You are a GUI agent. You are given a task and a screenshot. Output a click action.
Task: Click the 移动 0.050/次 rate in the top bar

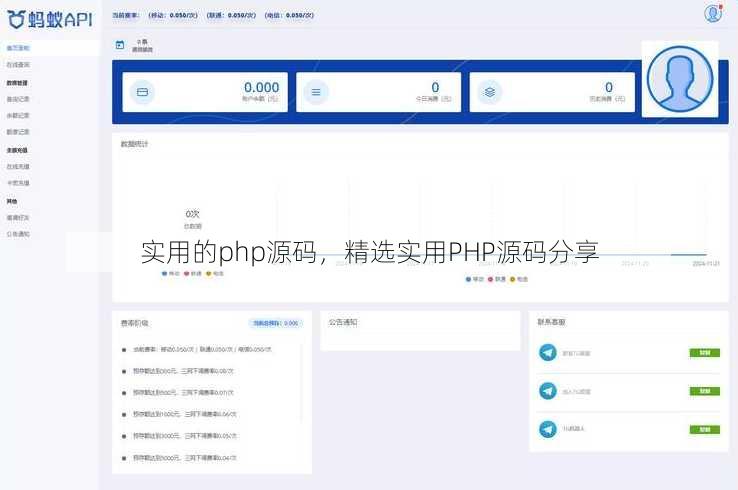click(173, 16)
